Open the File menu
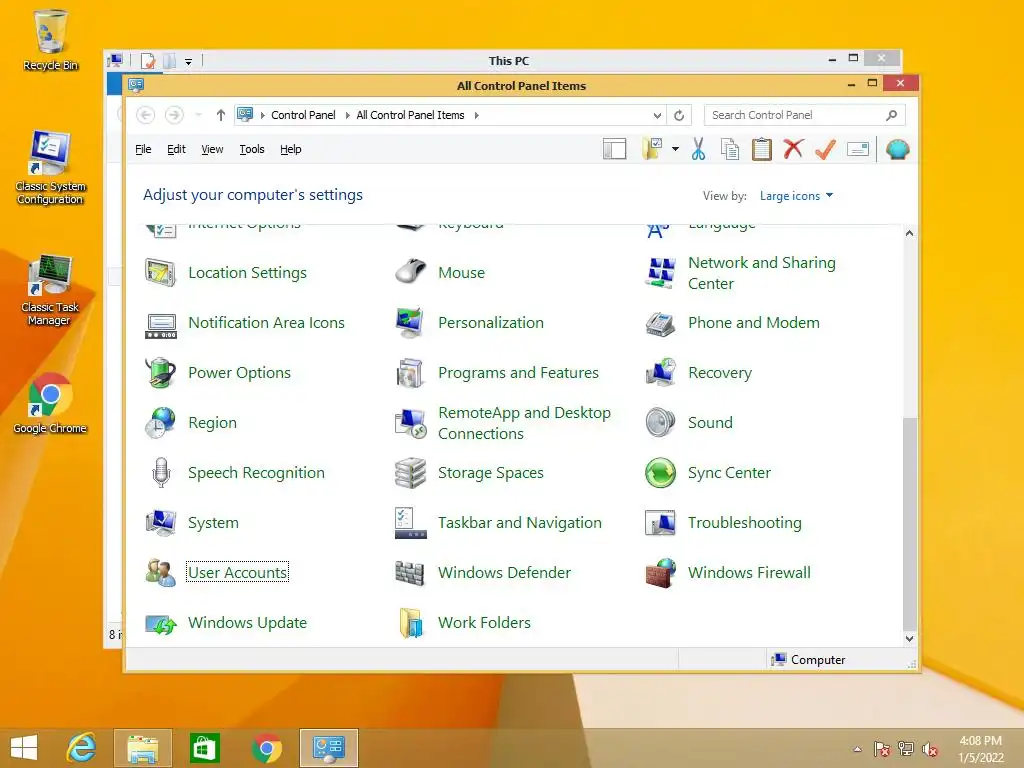Image resolution: width=1024 pixels, height=768 pixels. coord(143,150)
